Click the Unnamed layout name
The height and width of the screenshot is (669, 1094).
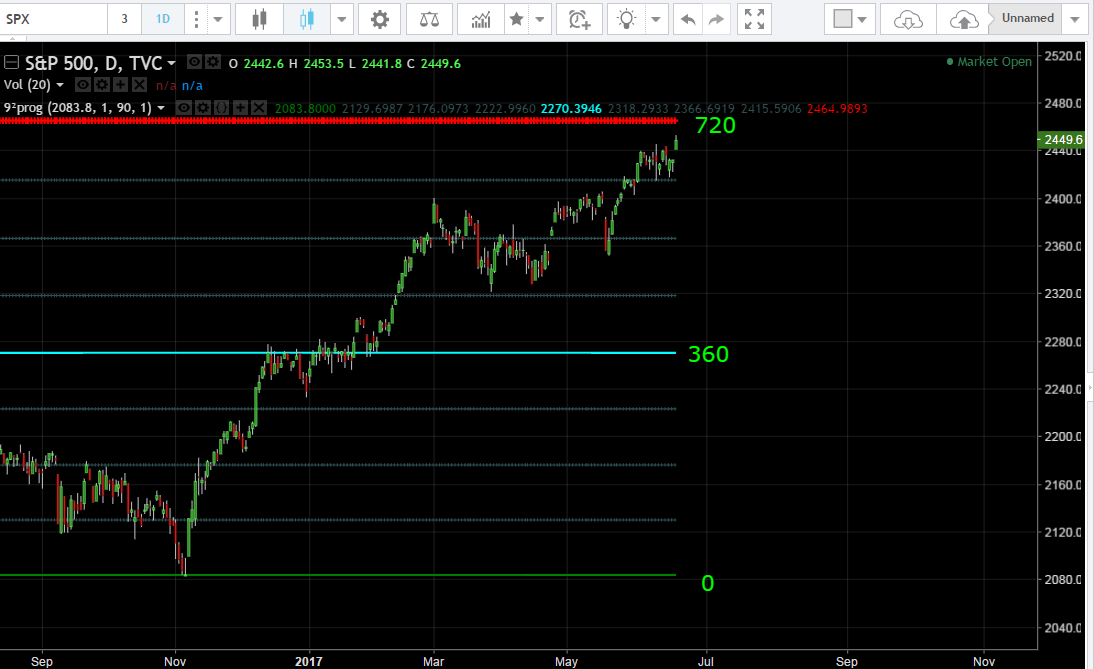pyautogui.click(x=1027, y=19)
